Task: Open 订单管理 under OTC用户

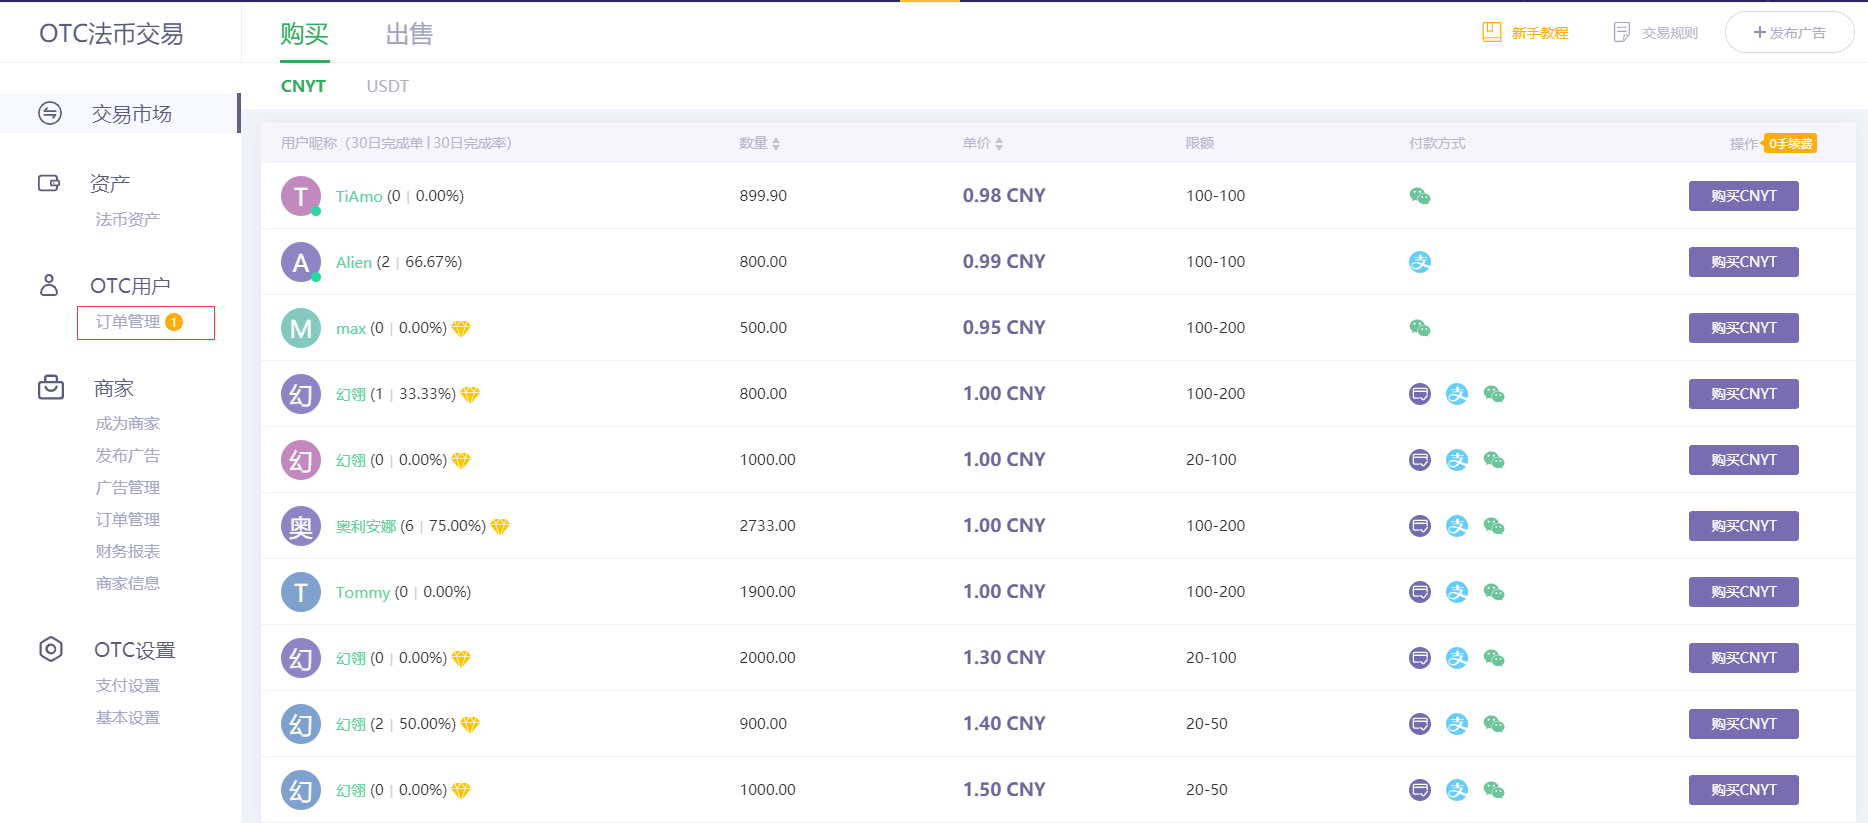Action: (128, 322)
